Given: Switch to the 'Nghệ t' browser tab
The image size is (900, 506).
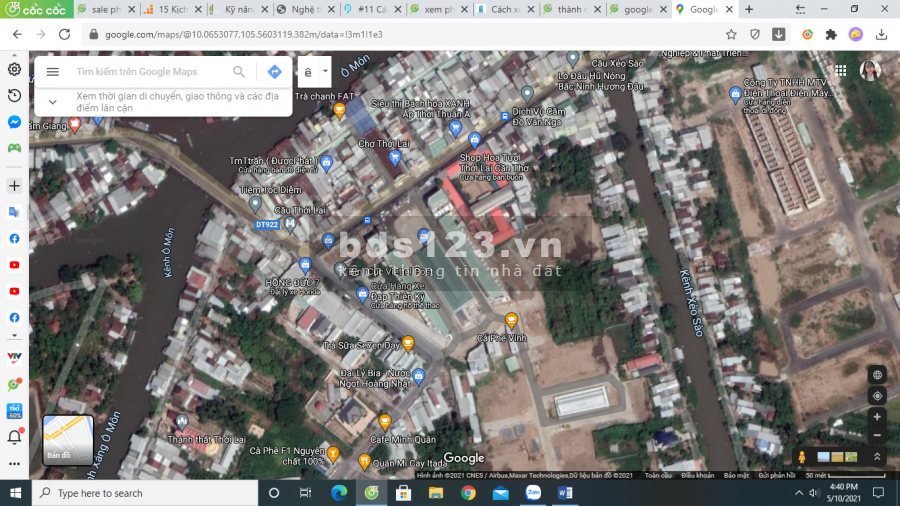Looking at the screenshot, I should point(306,9).
